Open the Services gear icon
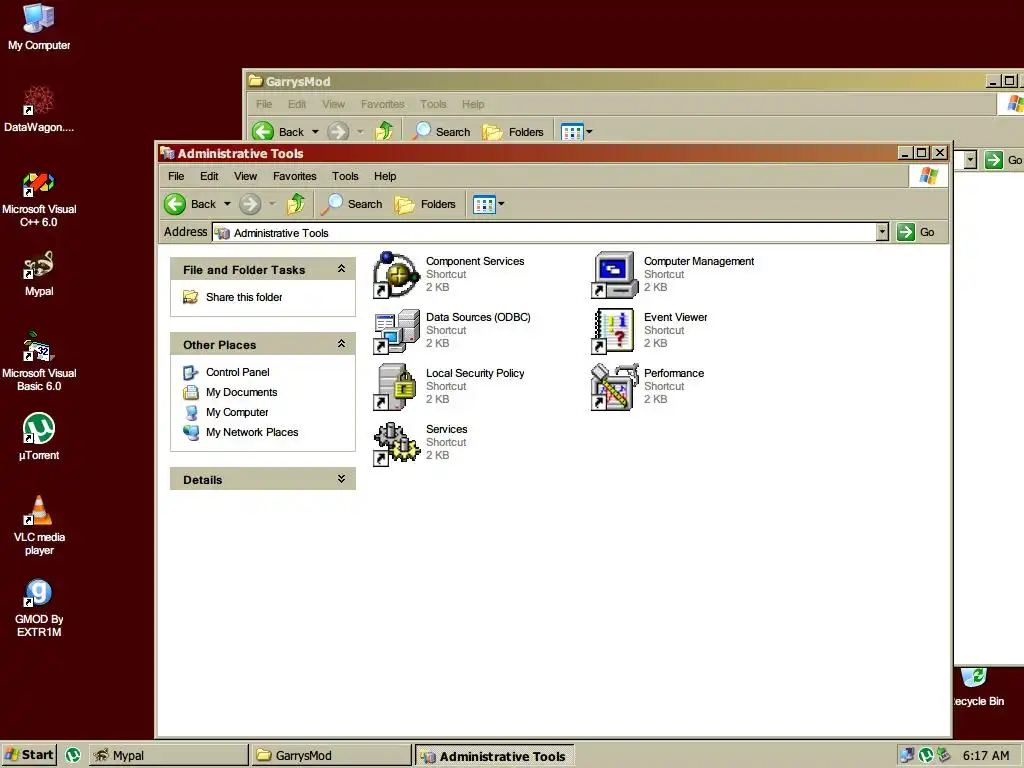This screenshot has height=768, width=1024. (x=396, y=444)
